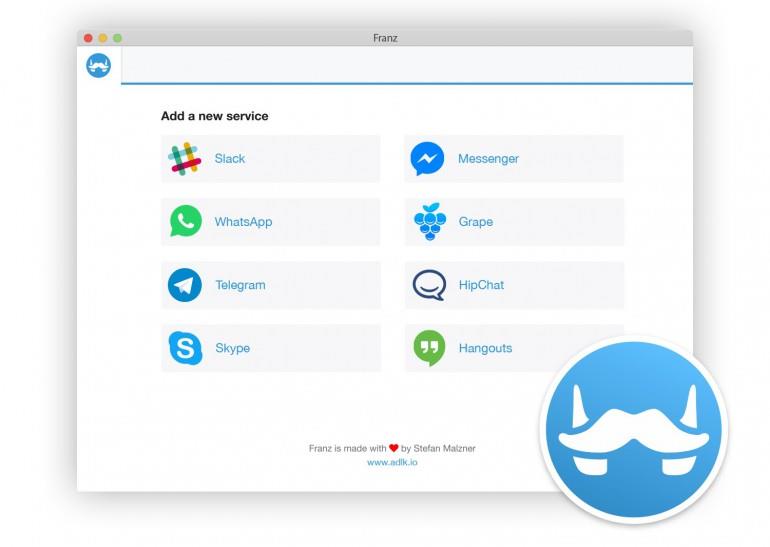
Task: Pick the HipChat speech bubble icon
Action: [429, 285]
